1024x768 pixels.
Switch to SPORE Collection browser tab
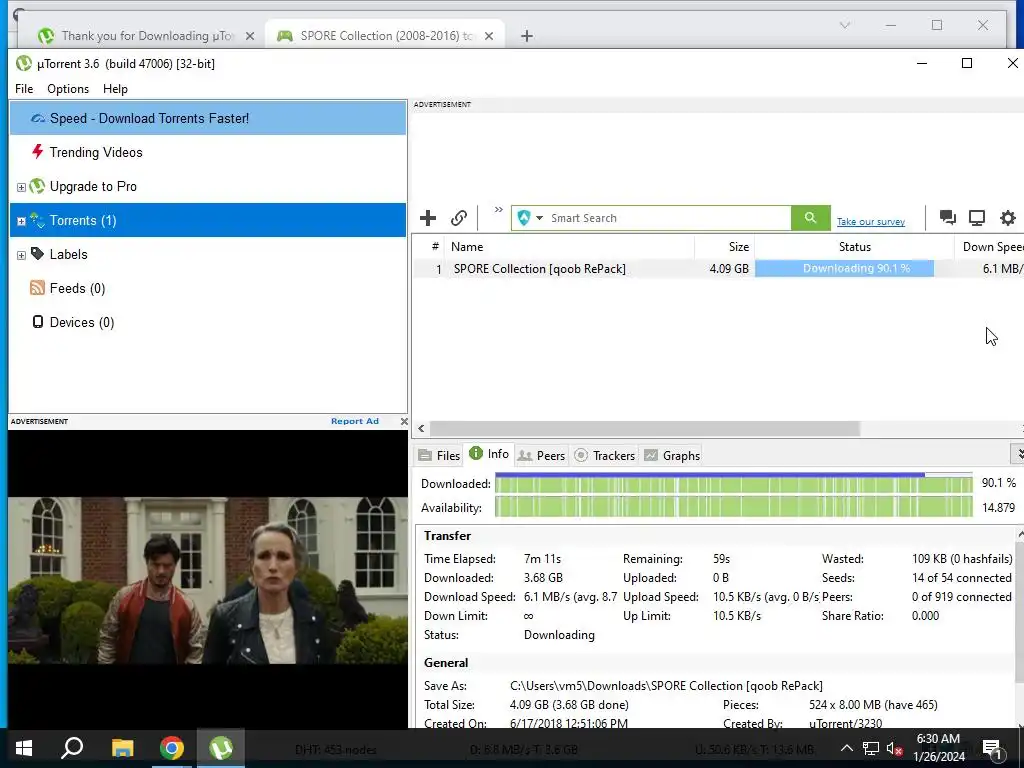coord(385,36)
